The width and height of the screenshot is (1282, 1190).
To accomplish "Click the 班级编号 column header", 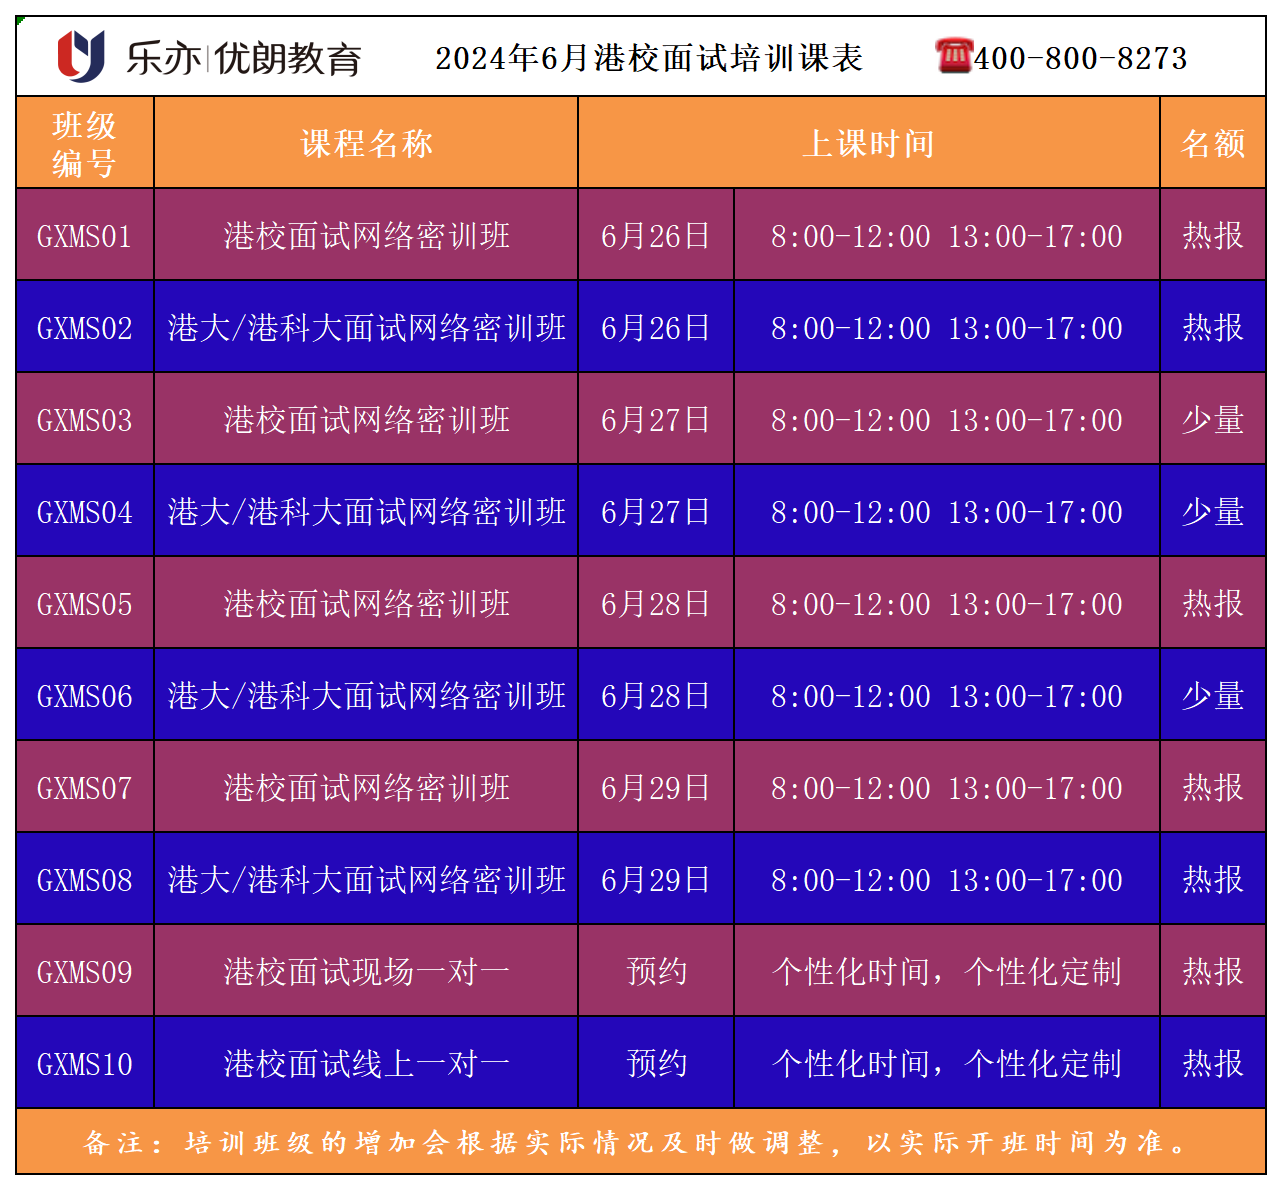I will (x=85, y=143).
